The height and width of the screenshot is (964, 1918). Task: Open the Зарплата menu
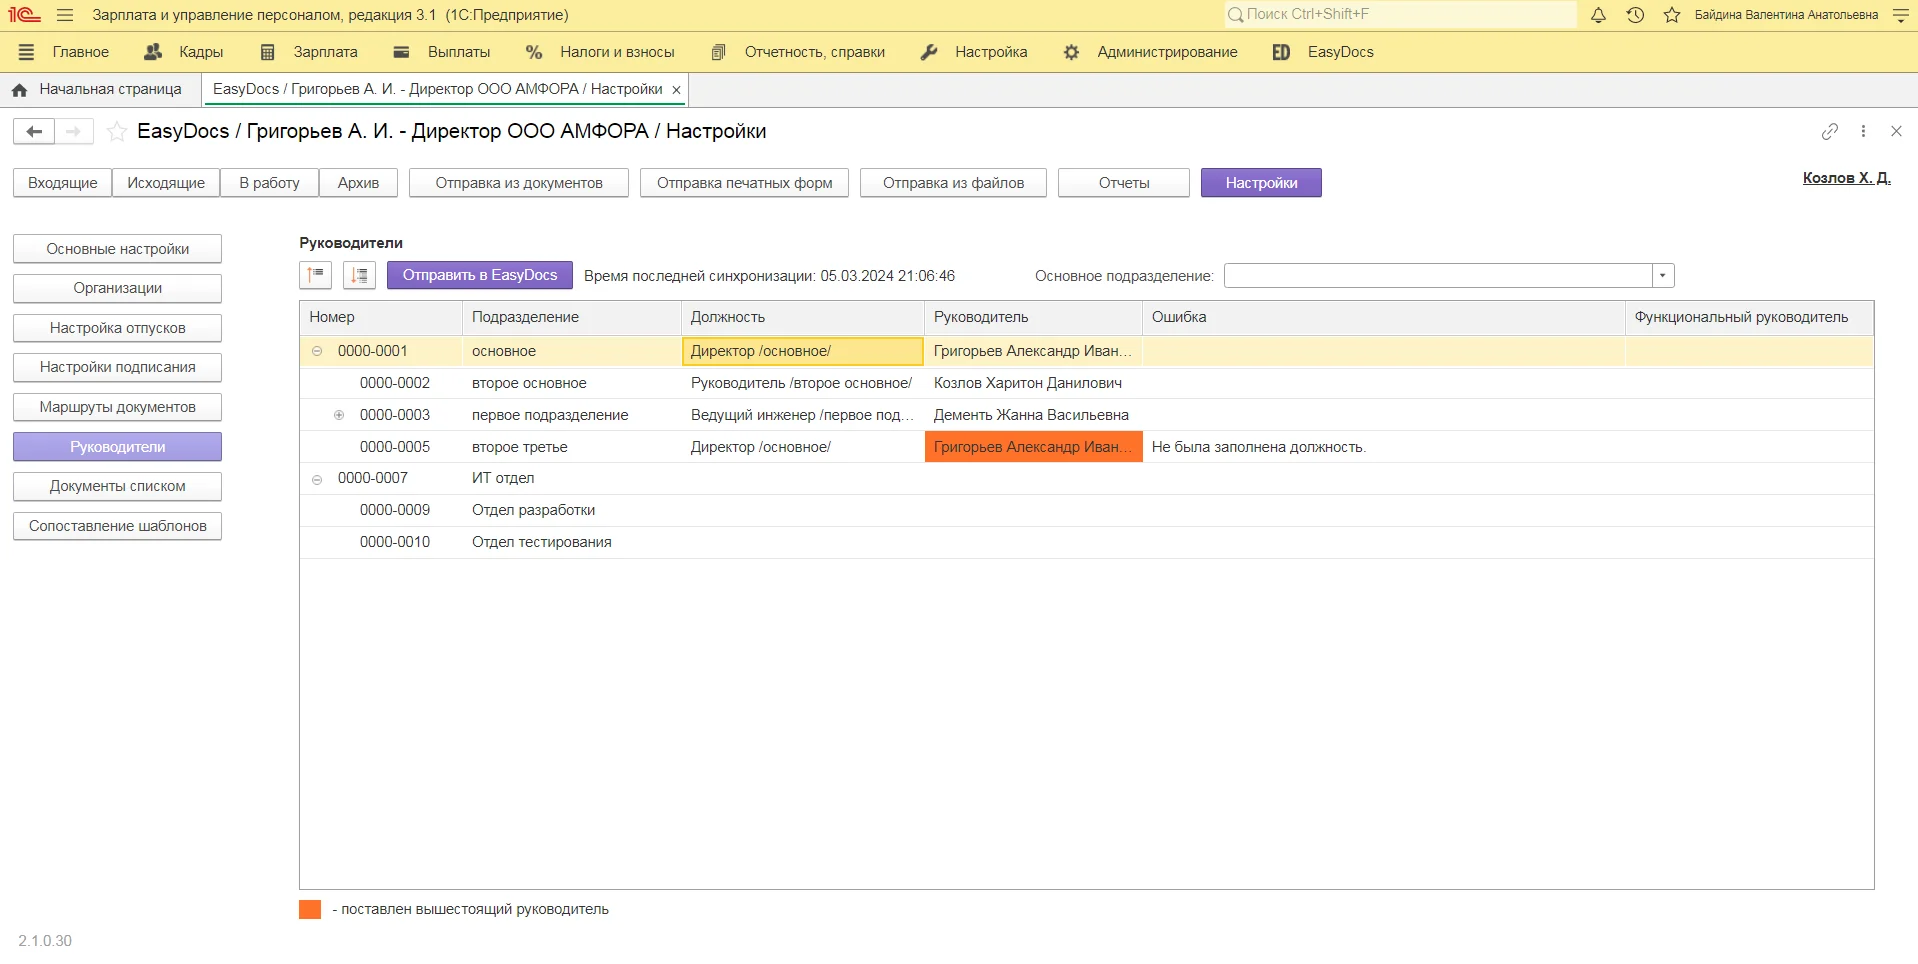[x=308, y=52]
